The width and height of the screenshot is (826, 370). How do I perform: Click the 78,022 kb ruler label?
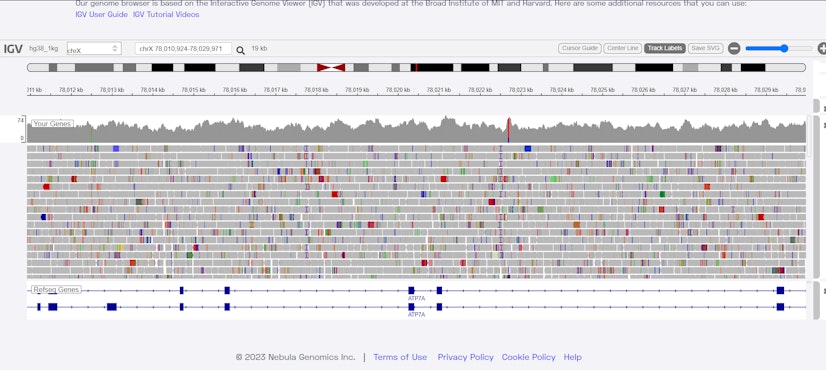pyautogui.click(x=480, y=90)
